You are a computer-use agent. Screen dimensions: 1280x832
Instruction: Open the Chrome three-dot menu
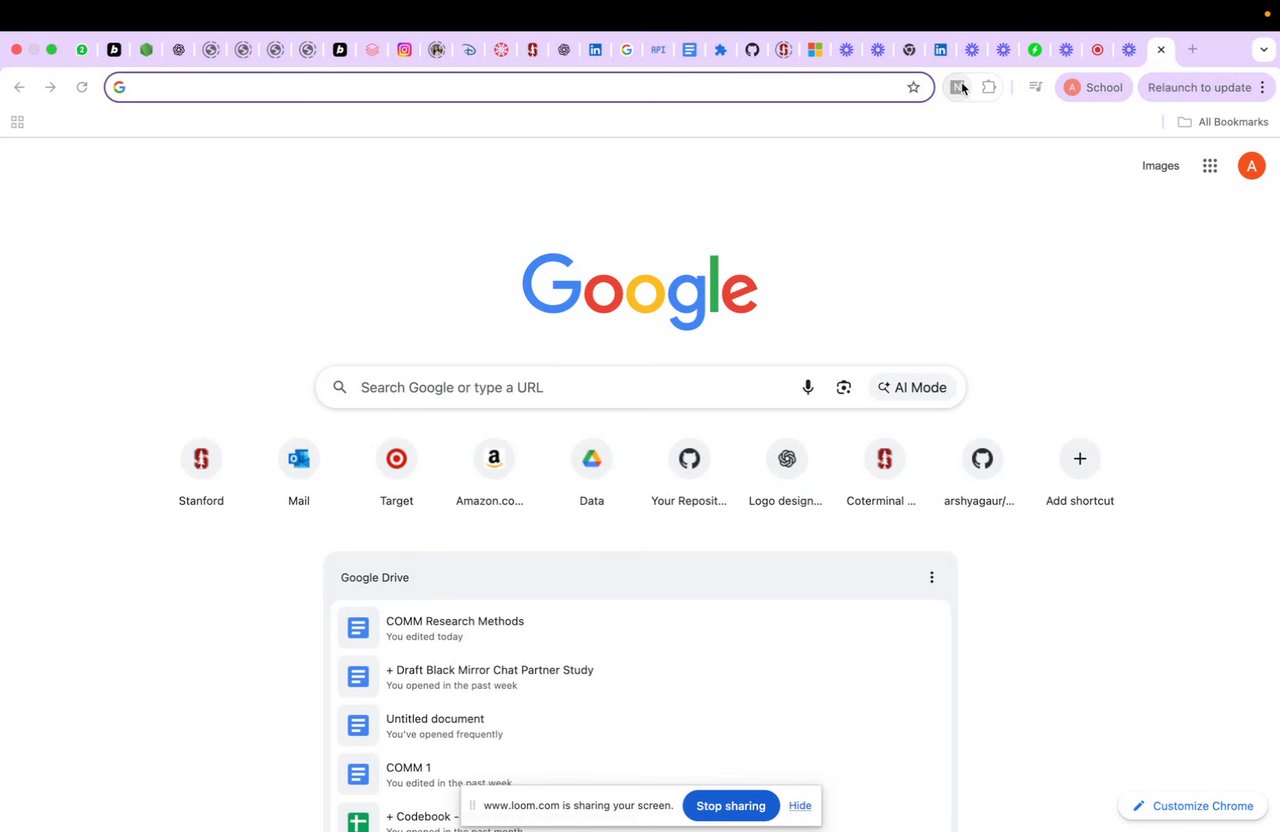1262,87
